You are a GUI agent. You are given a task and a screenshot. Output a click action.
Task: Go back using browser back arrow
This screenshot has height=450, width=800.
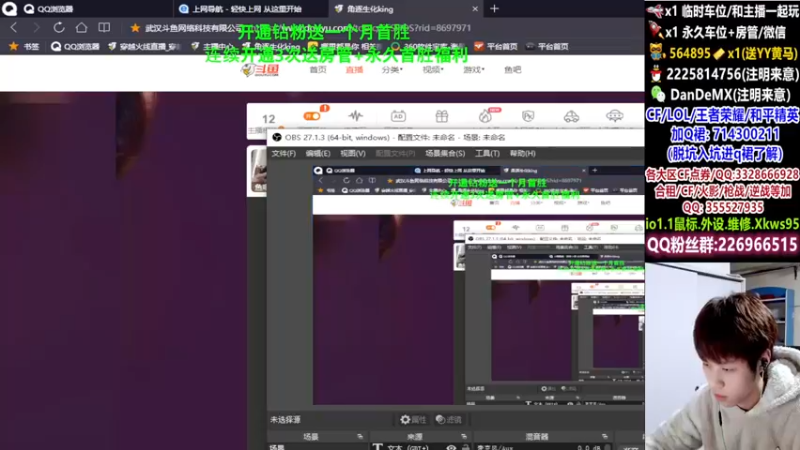[14, 28]
